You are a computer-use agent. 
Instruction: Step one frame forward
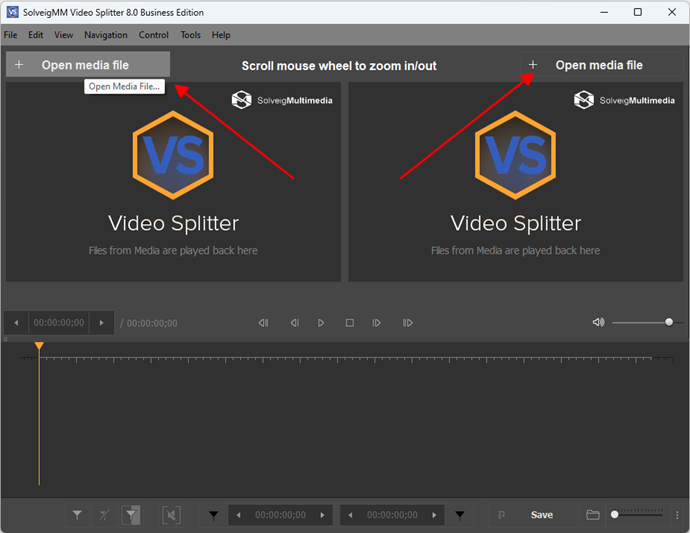[x=376, y=323]
